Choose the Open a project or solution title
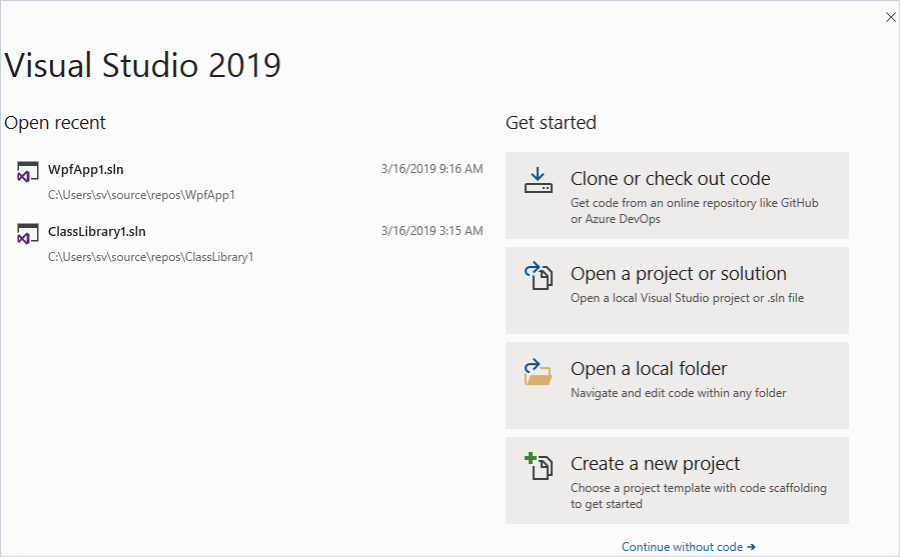This screenshot has width=900, height=557. click(678, 274)
